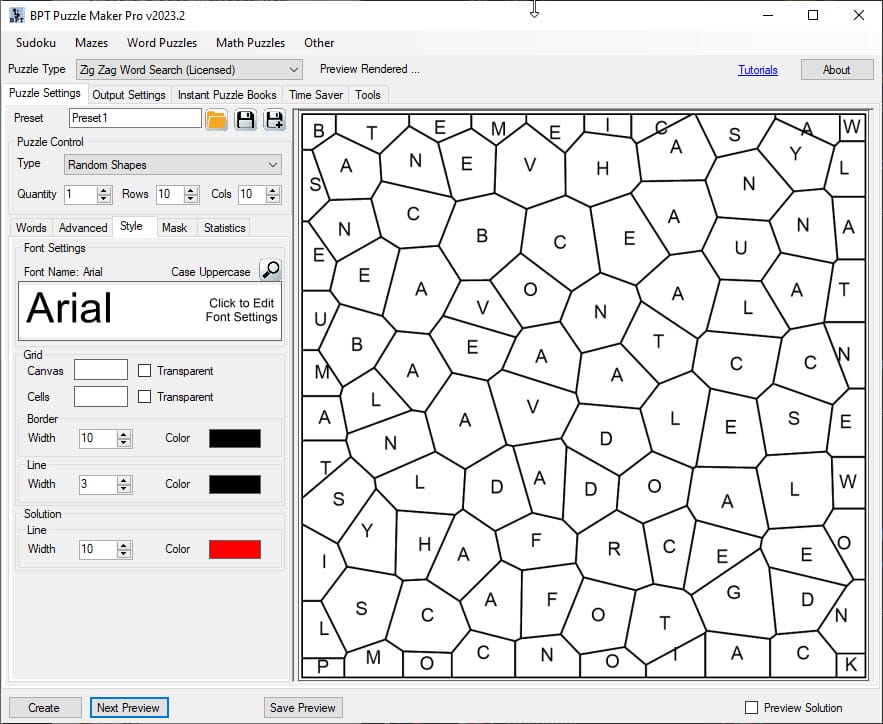Decrease the Rows spinner value
The image size is (883, 724).
point(192,199)
